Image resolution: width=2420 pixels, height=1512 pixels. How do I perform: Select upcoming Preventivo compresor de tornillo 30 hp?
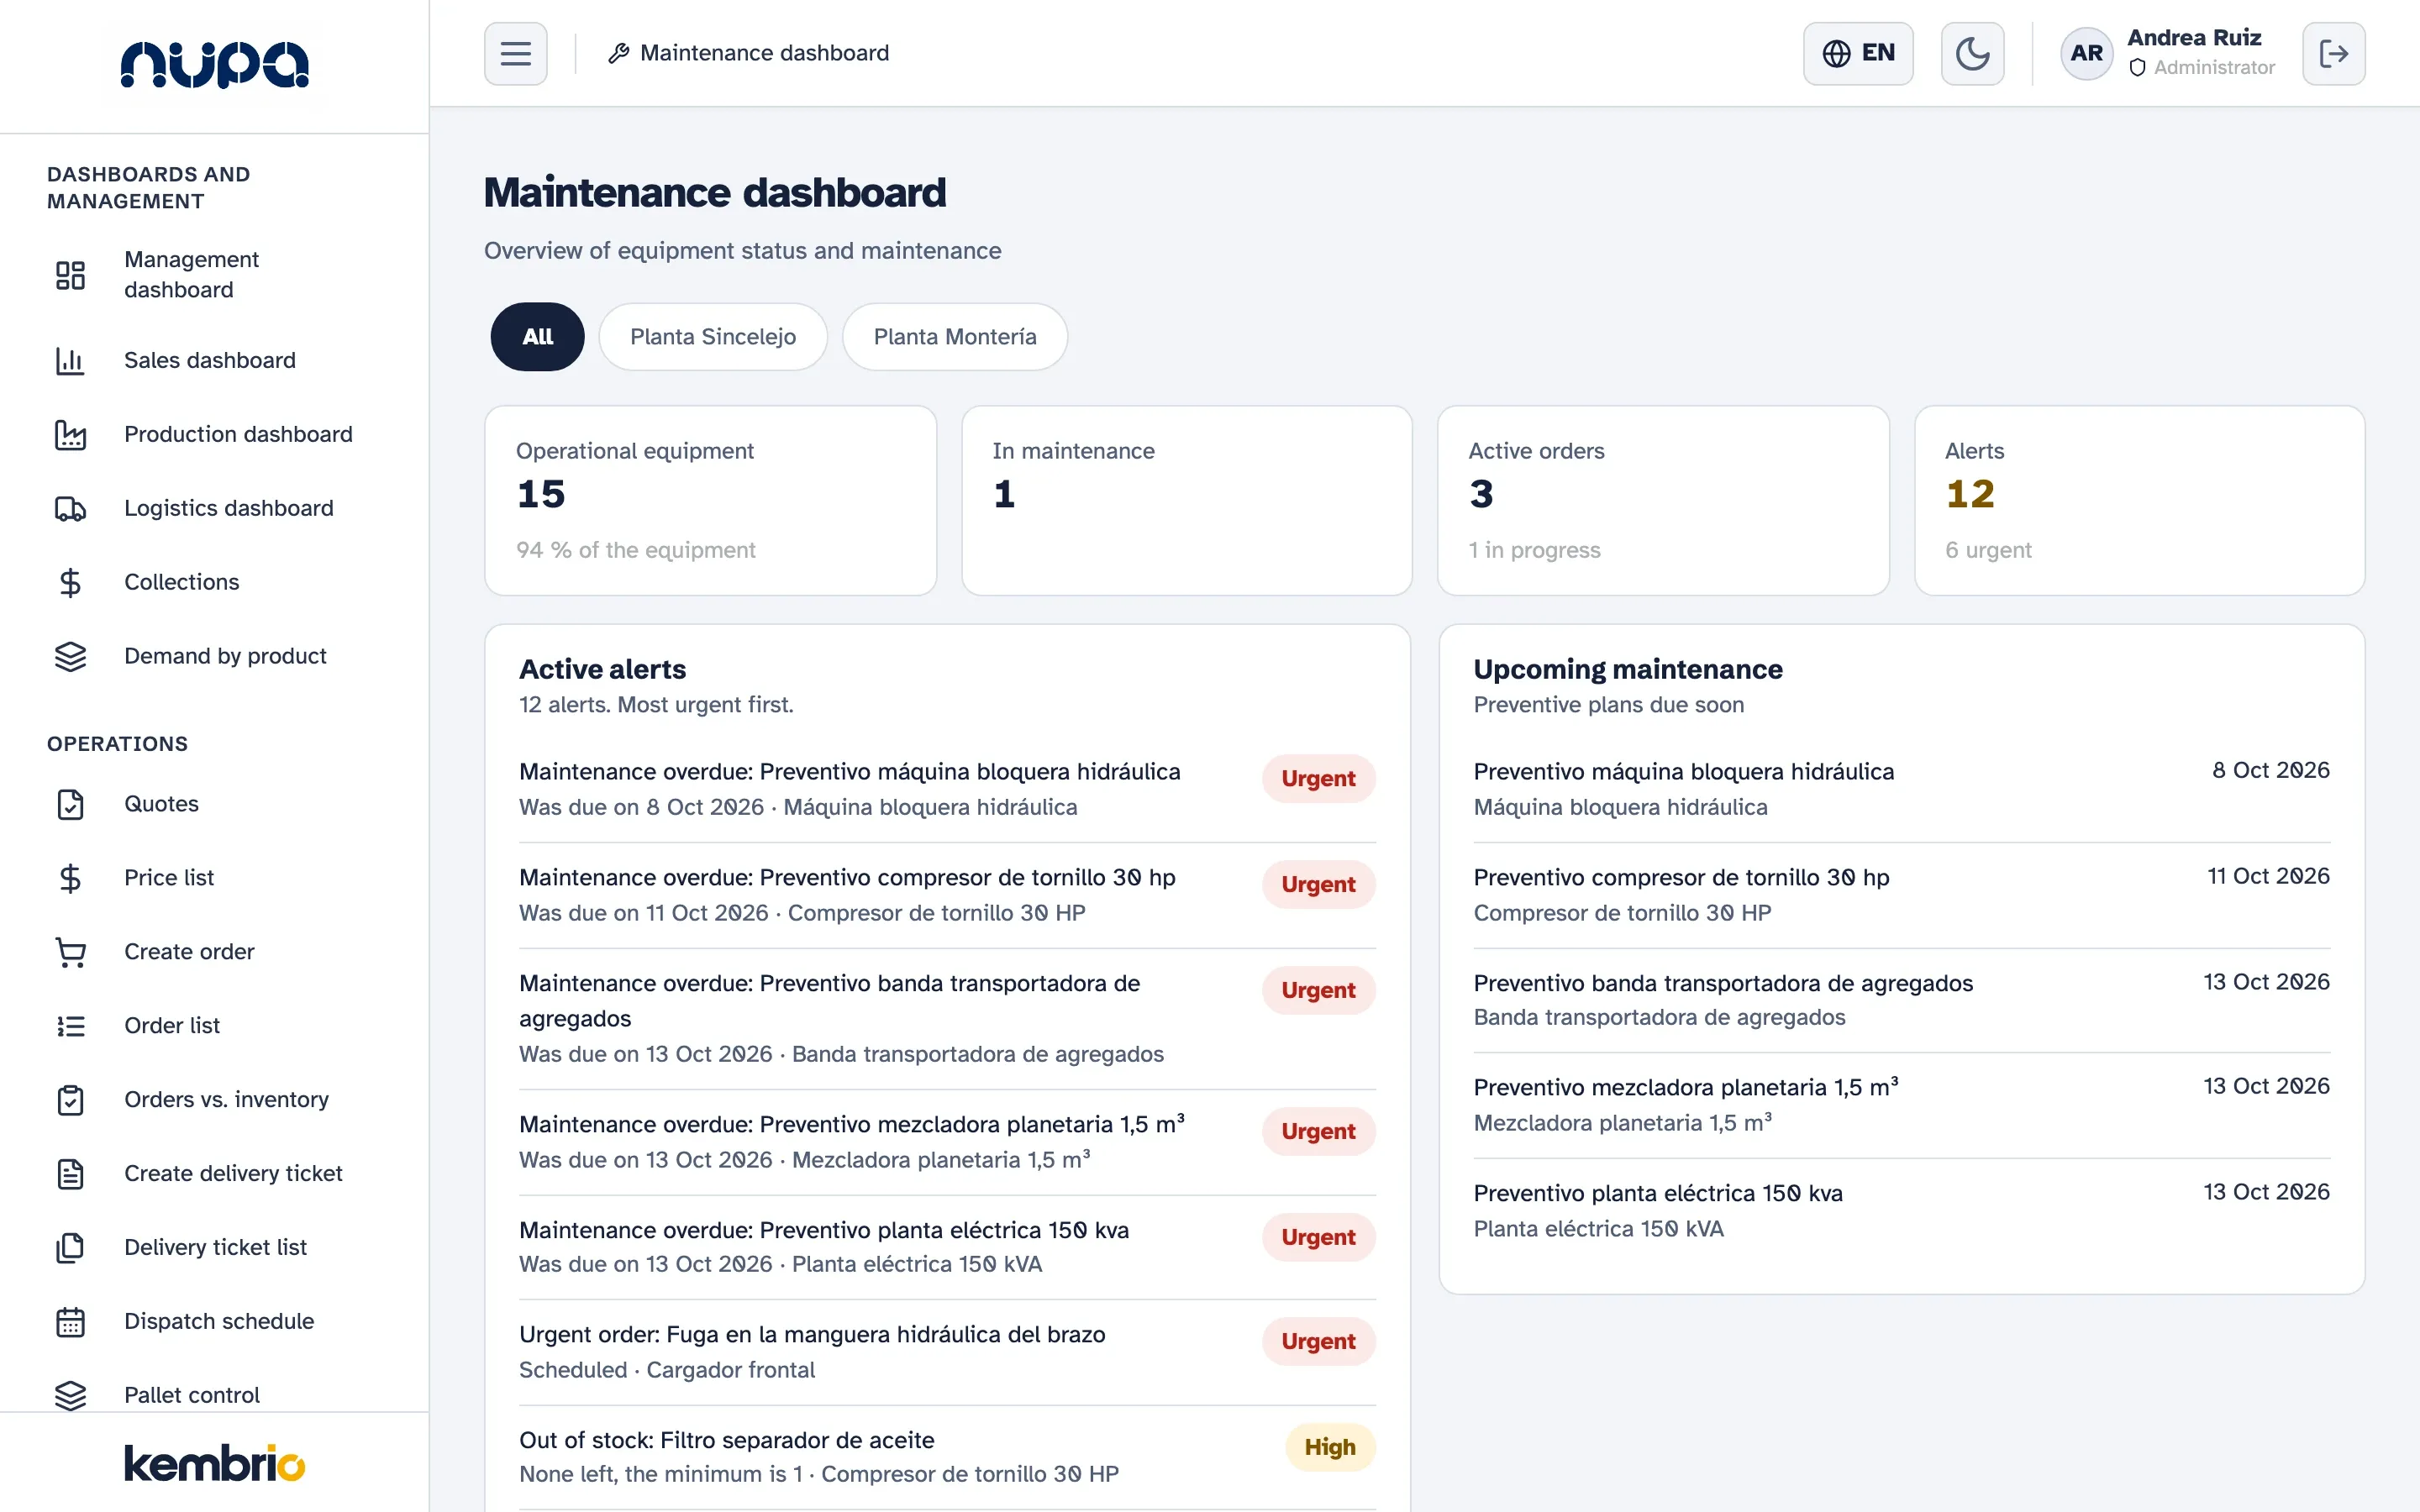(x=1901, y=895)
